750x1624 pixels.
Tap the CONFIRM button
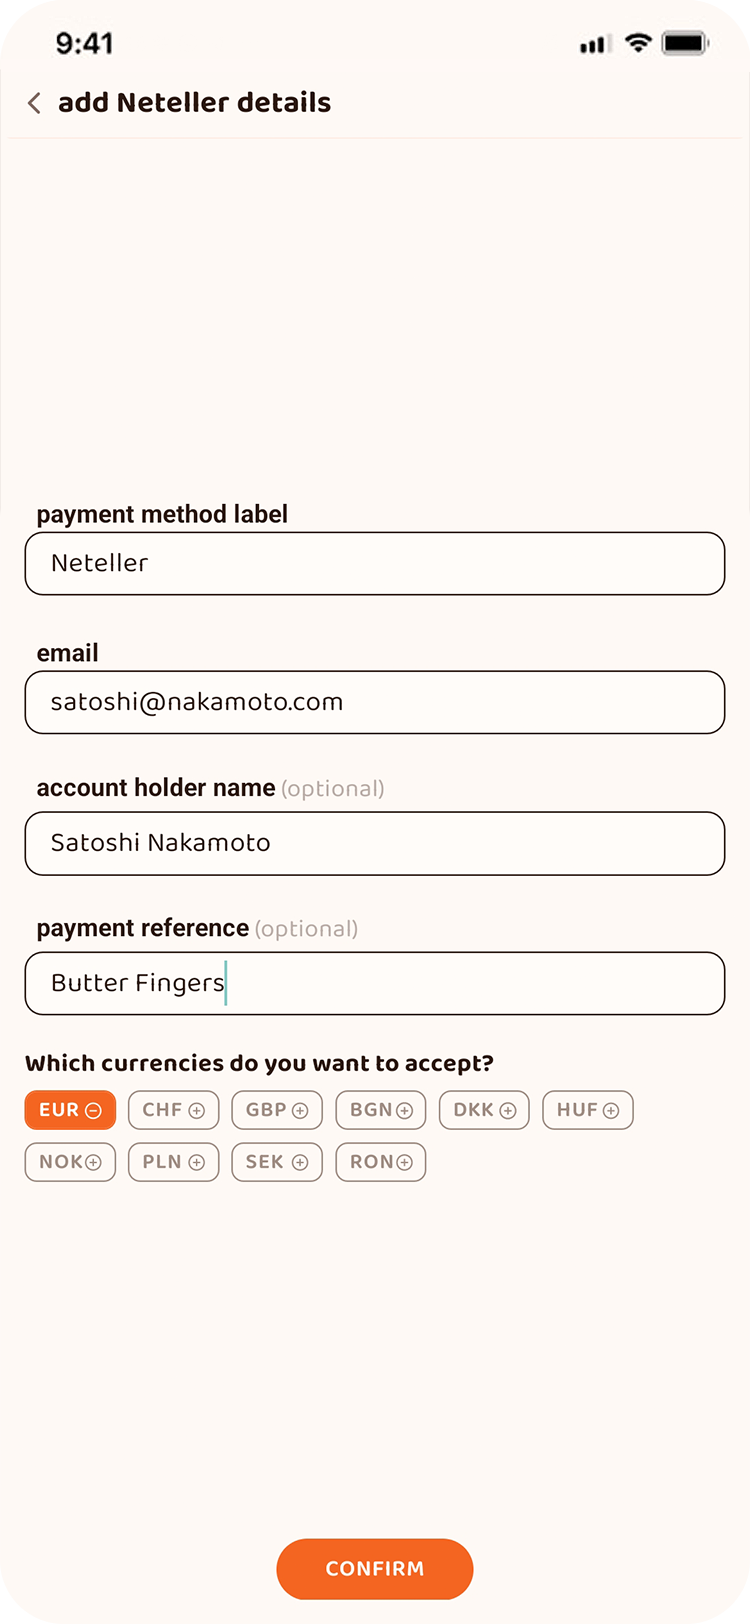(375, 1569)
